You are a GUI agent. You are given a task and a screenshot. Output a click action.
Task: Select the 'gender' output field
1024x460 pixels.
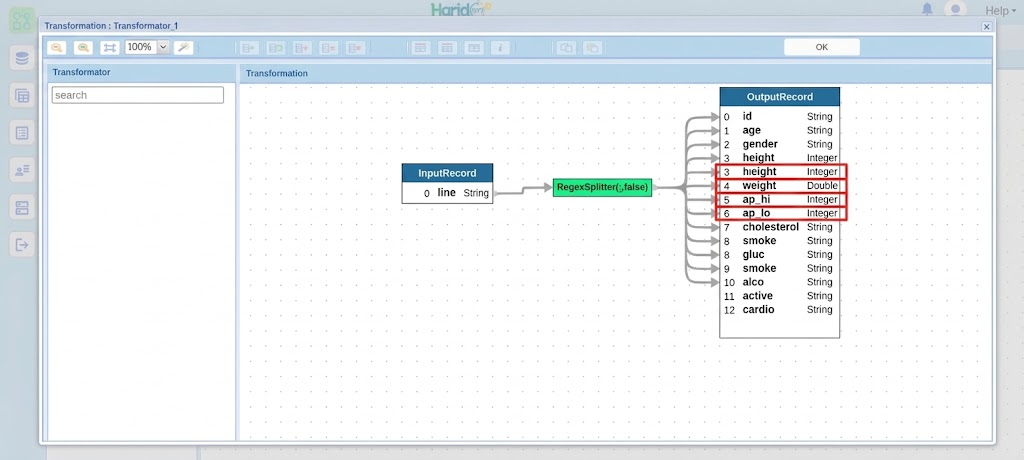pyautogui.click(x=780, y=144)
